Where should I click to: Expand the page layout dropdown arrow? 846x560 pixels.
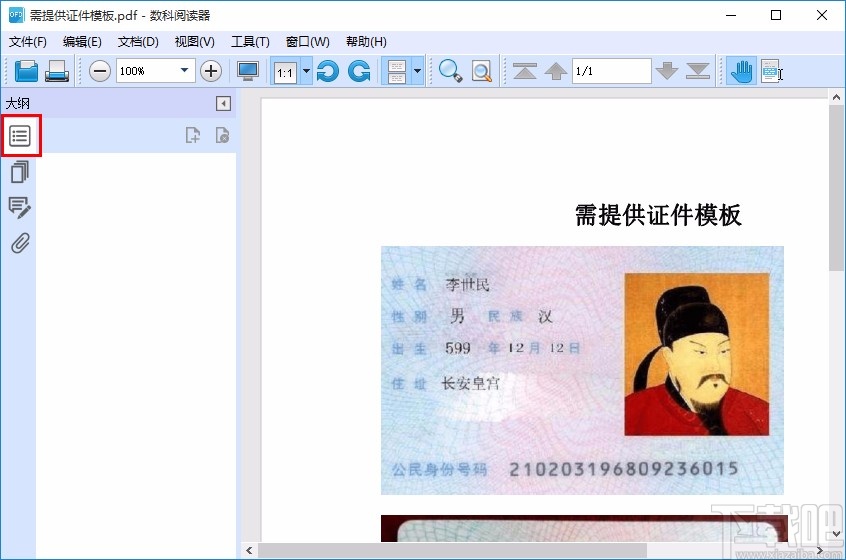click(417, 71)
